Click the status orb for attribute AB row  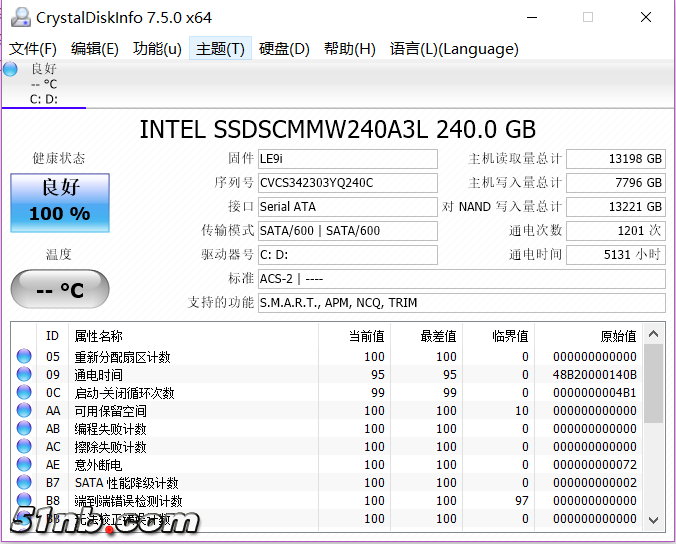(x=24, y=429)
